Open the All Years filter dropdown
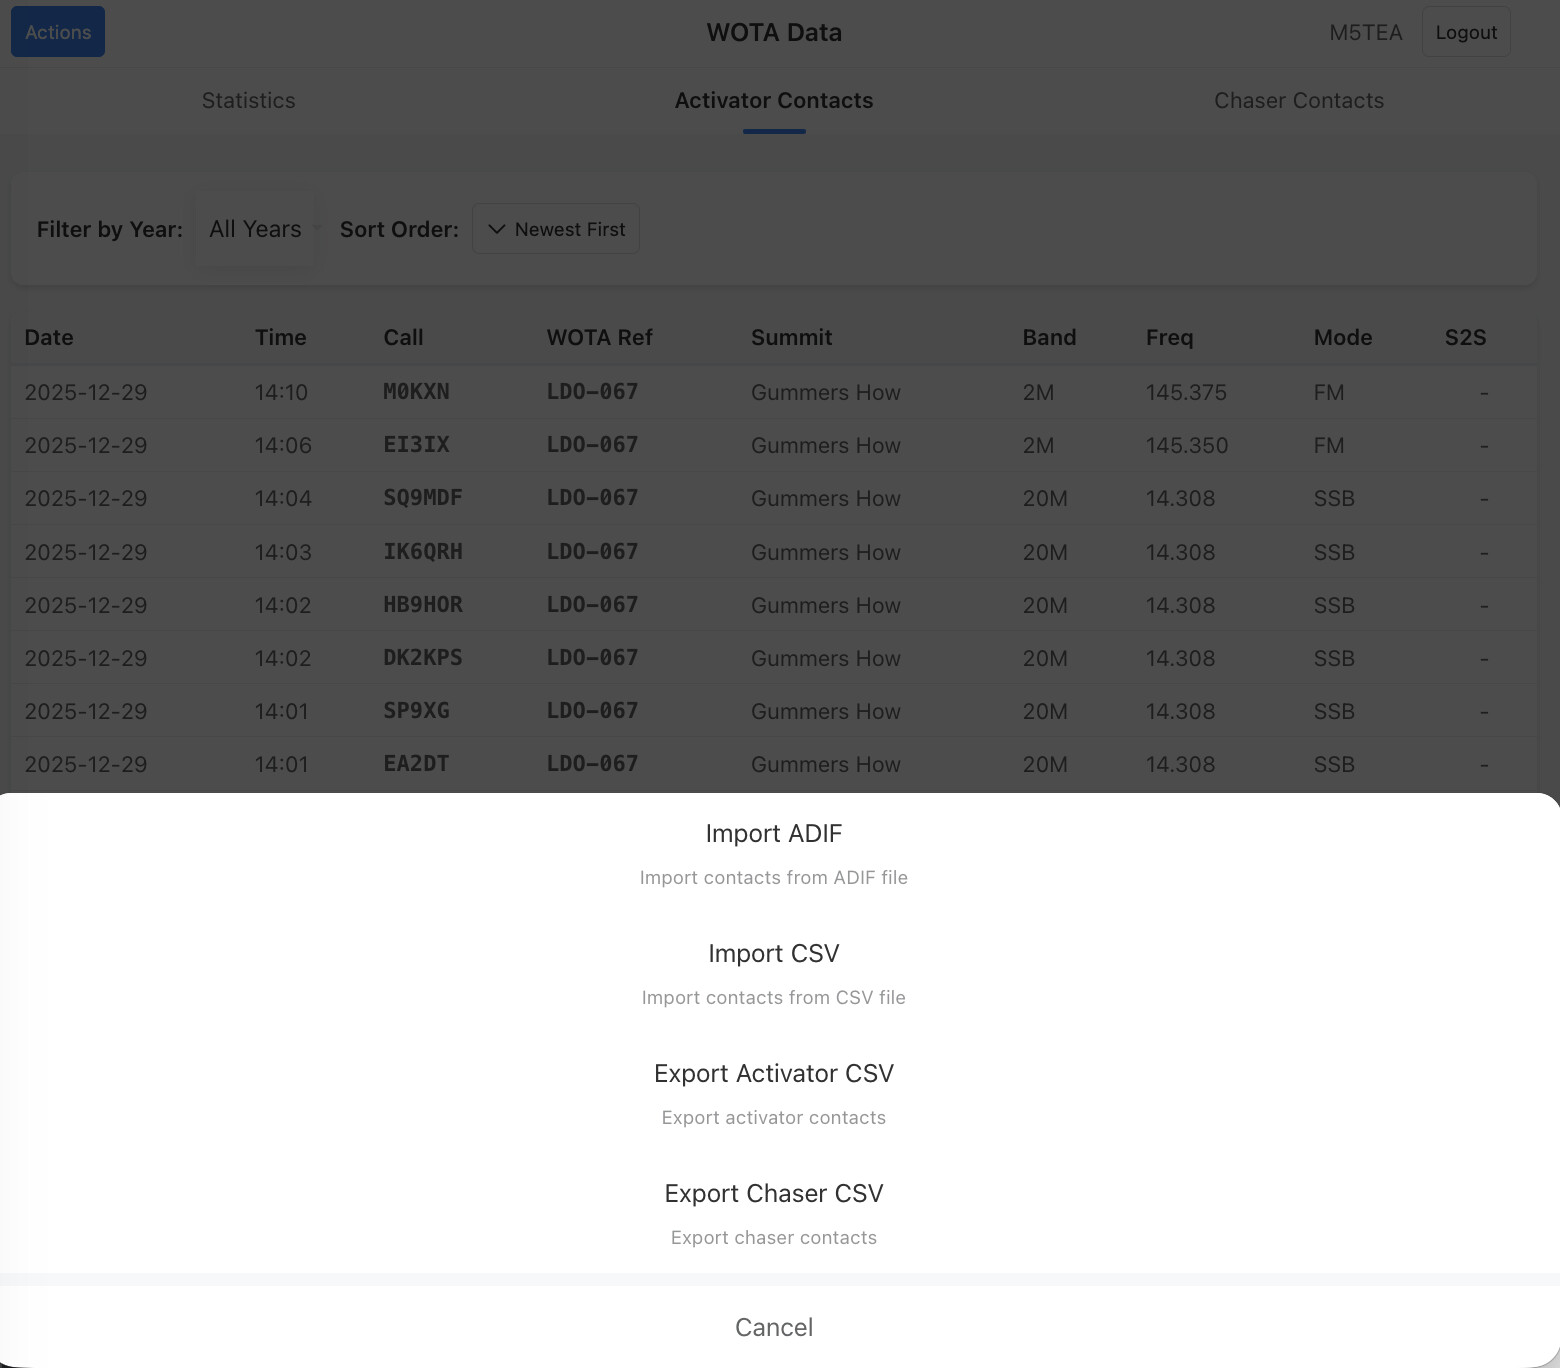This screenshot has width=1560, height=1368. click(255, 229)
